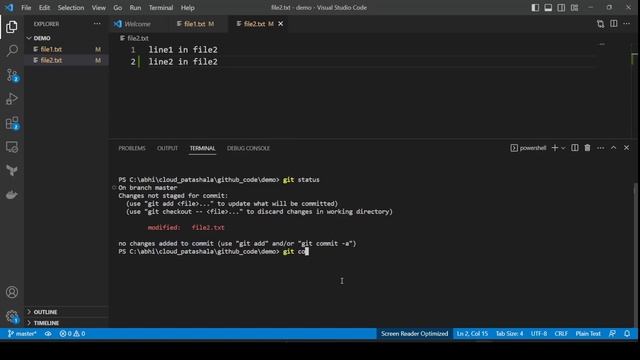This screenshot has height=360, width=640.
Task: Click the feedback icon in status bar
Action: (x=612, y=333)
